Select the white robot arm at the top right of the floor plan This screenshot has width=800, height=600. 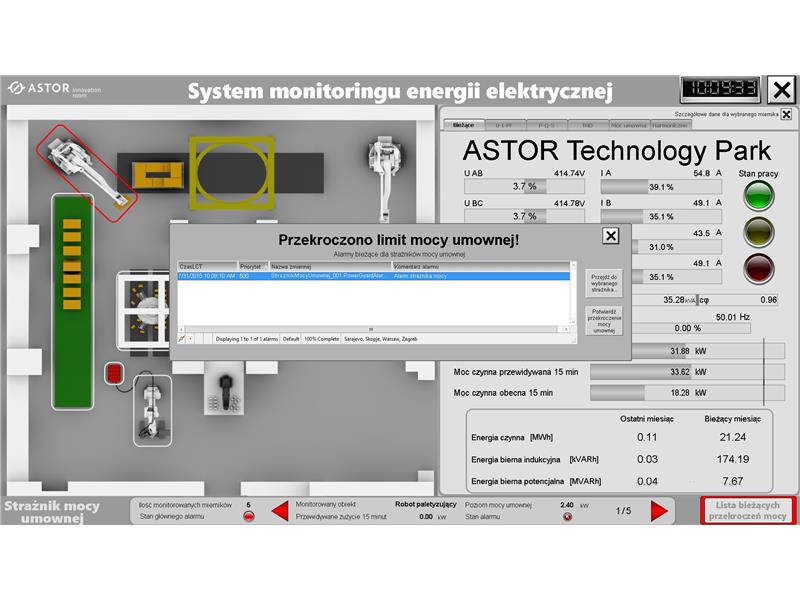click(386, 177)
